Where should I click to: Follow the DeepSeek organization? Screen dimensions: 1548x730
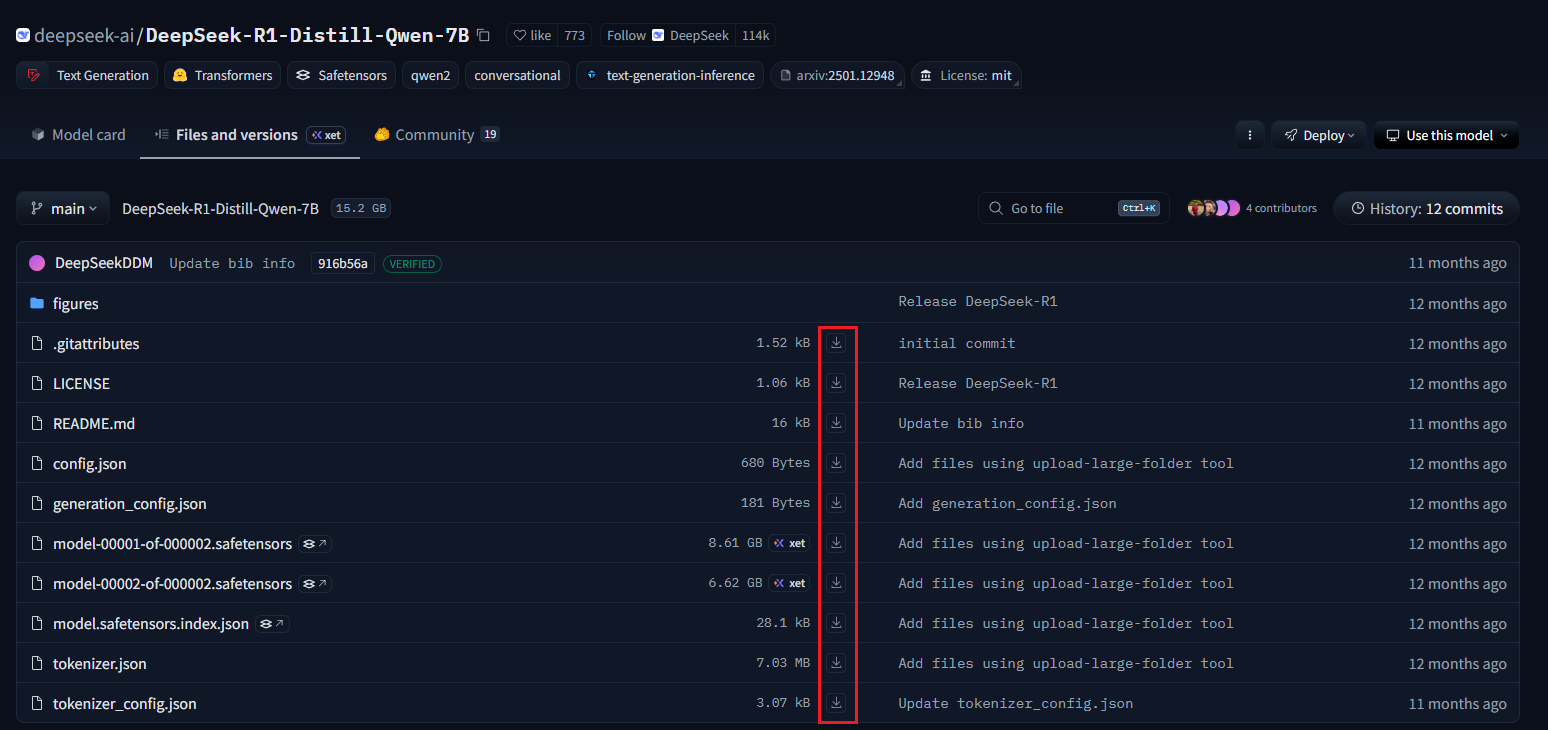(668, 35)
